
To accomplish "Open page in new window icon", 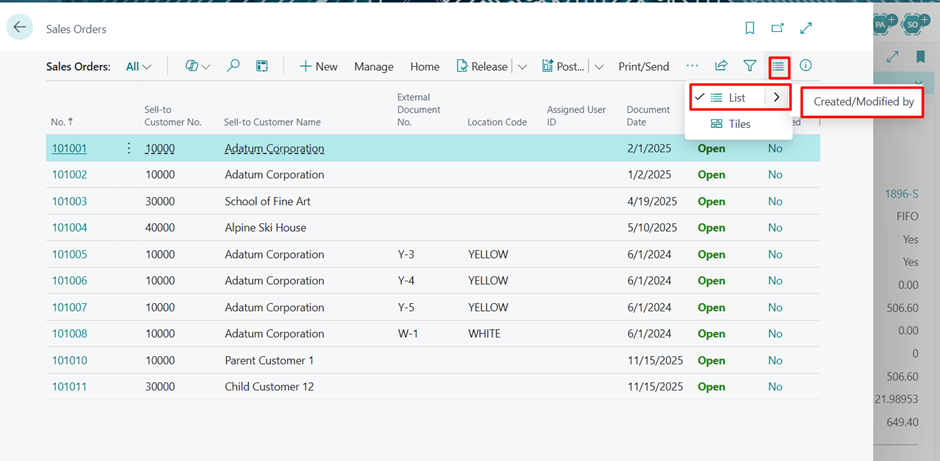I will pyautogui.click(x=778, y=28).
